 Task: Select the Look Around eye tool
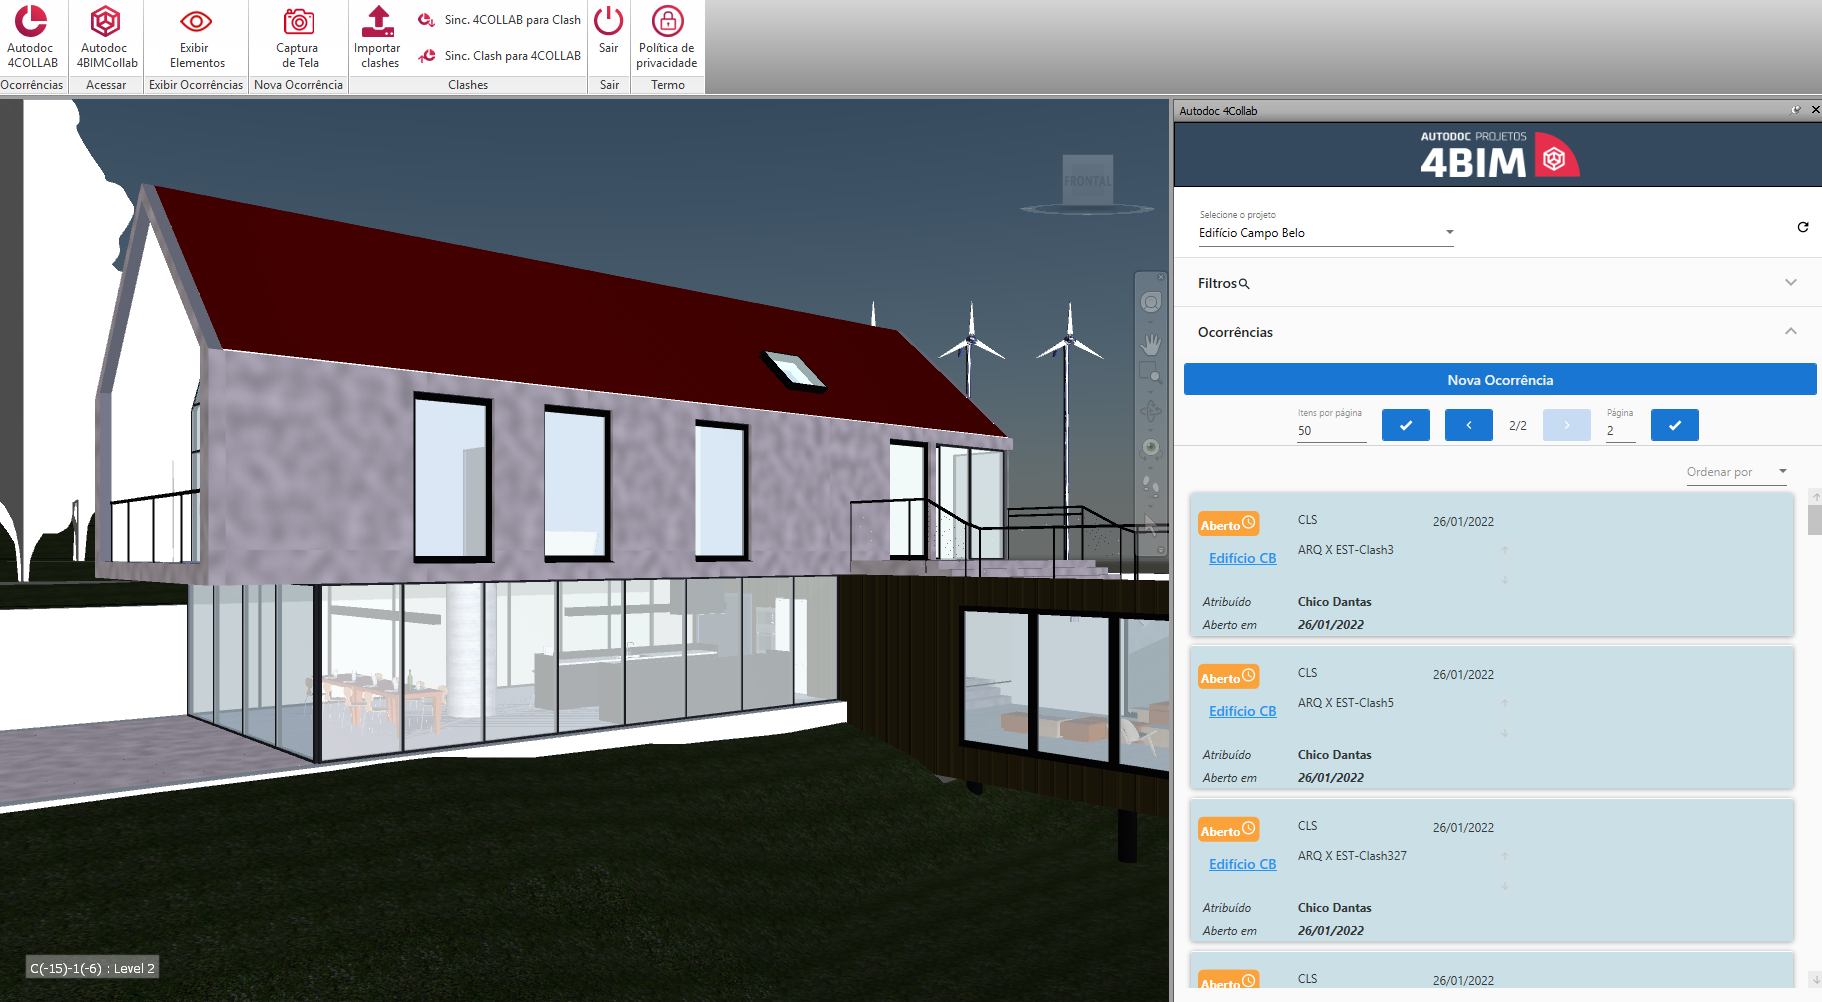(1151, 447)
